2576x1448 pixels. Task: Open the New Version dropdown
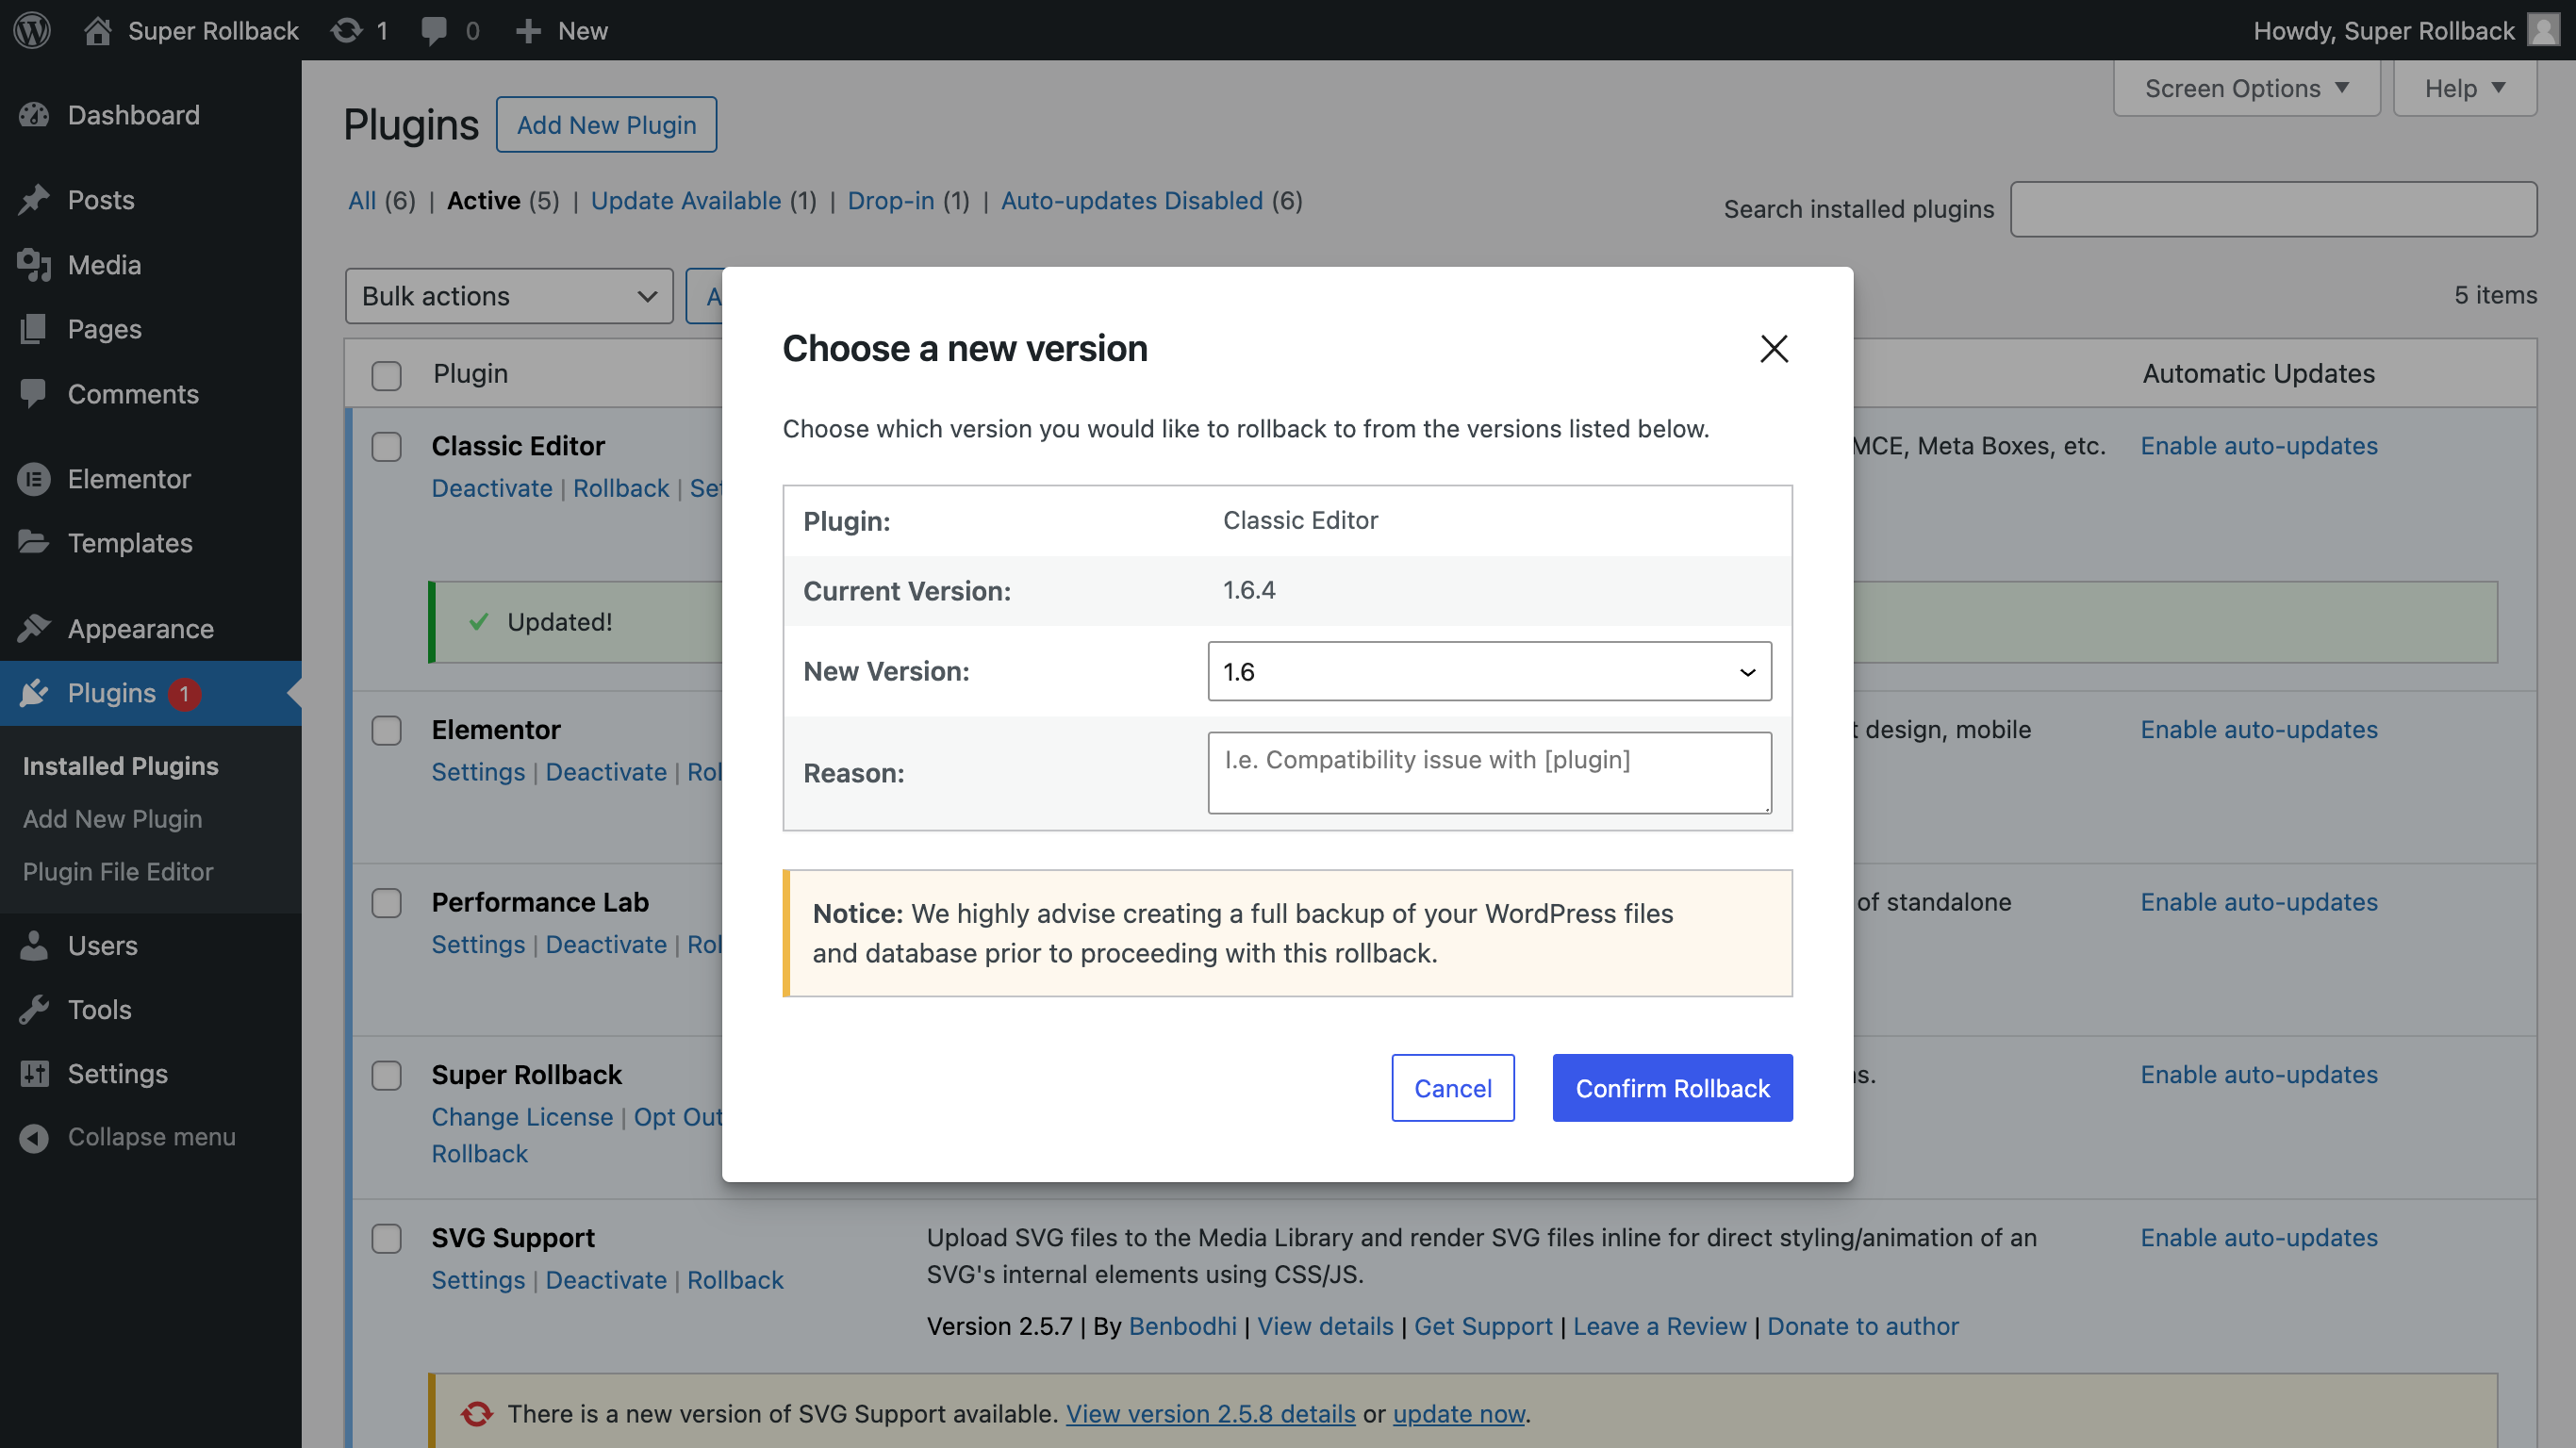(1489, 671)
